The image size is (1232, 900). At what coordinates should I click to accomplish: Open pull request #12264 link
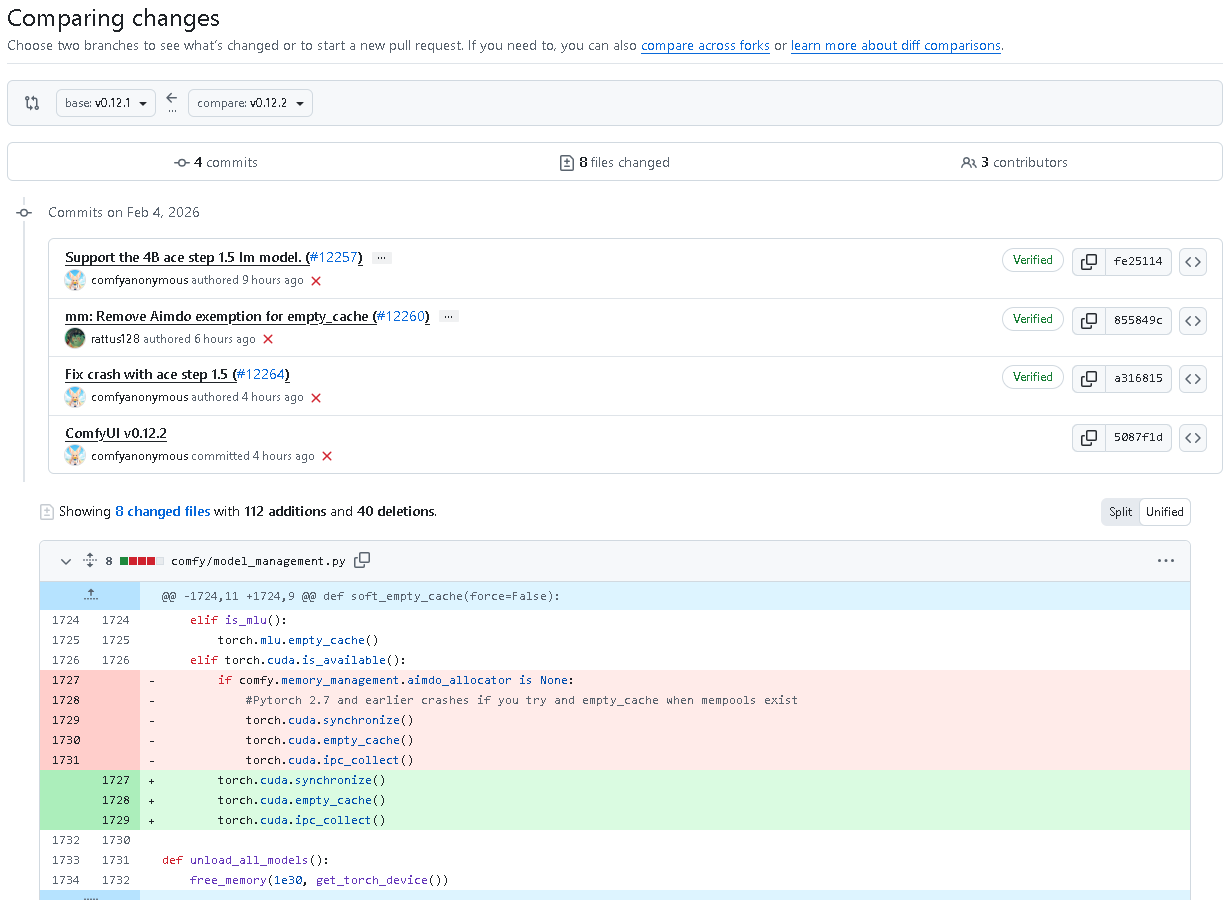(x=261, y=375)
